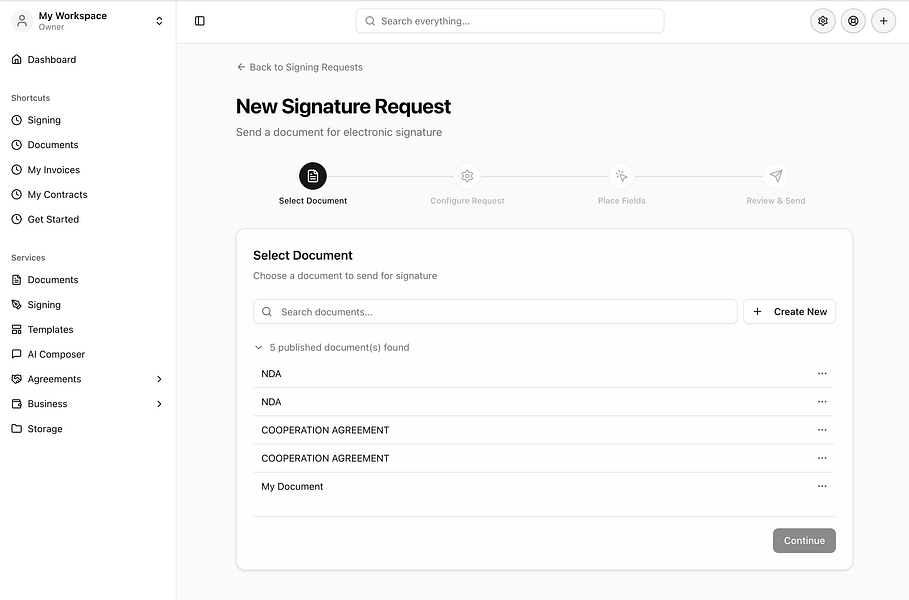The image size is (909, 600).
Task: Focus the Search documents field
Action: point(495,312)
